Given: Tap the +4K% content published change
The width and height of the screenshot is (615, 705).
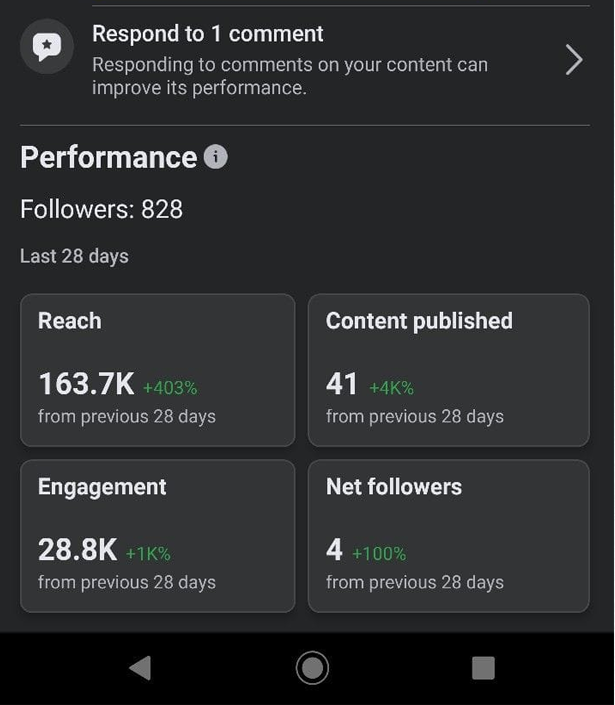Looking at the screenshot, I should pyautogui.click(x=391, y=388).
